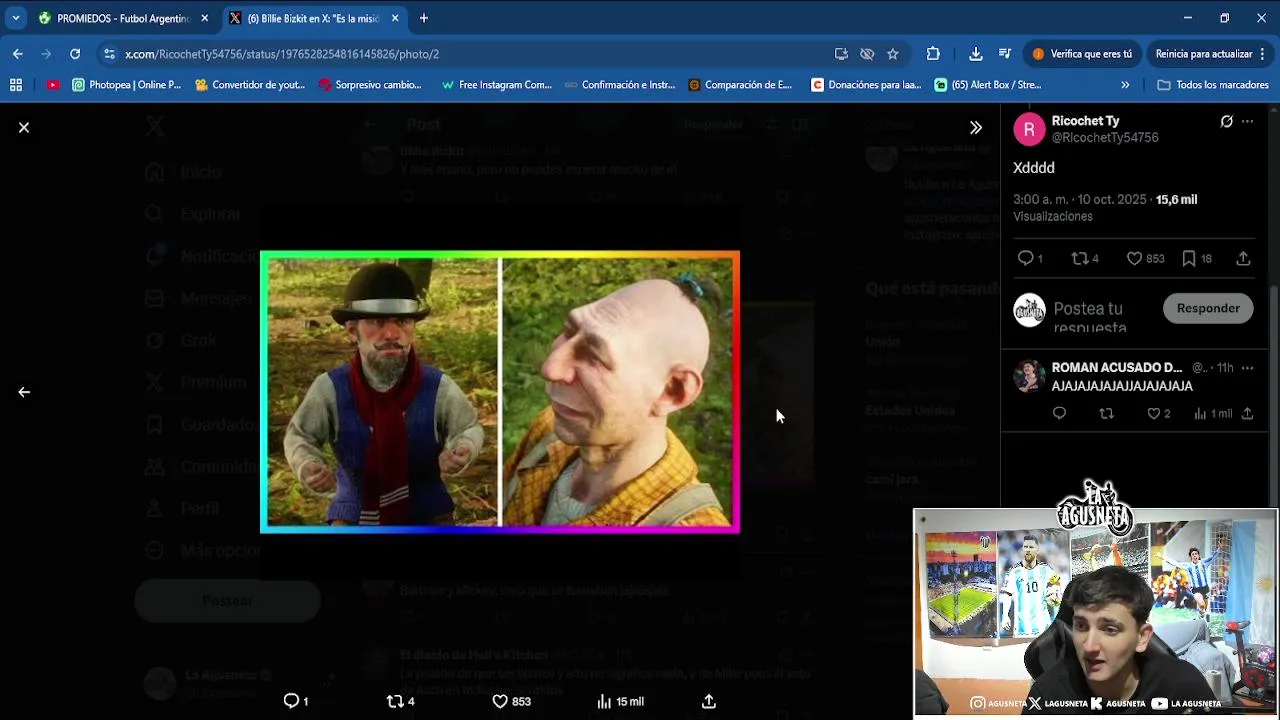1280x720 pixels.
Task: Open ROMAN ACUSADO reply author name
Action: [x=1117, y=367]
